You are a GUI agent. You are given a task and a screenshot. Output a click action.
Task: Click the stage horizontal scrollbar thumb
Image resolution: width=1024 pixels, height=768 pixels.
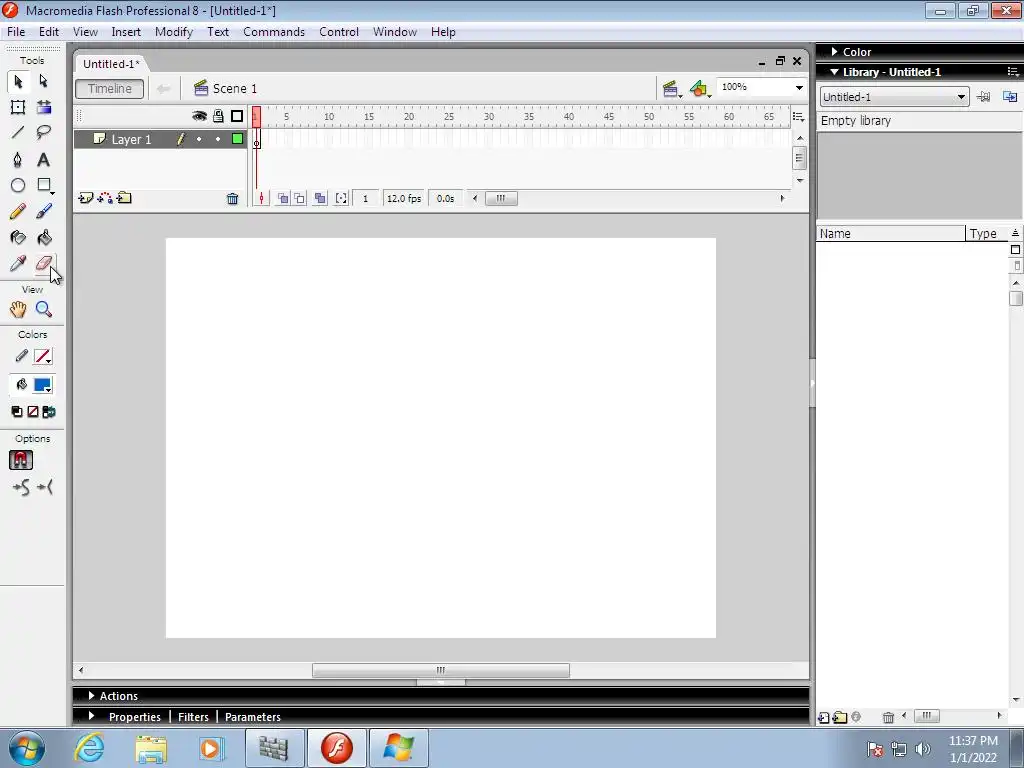click(x=441, y=670)
